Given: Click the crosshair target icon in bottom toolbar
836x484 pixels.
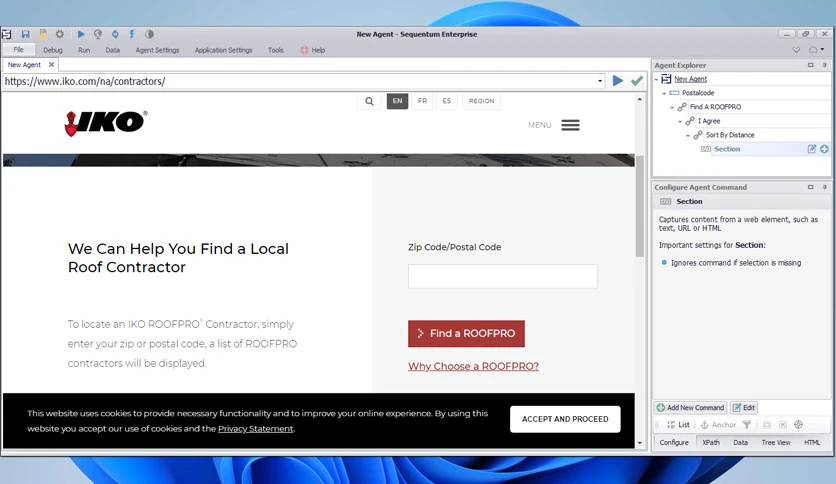Looking at the screenshot, I should click(798, 424).
